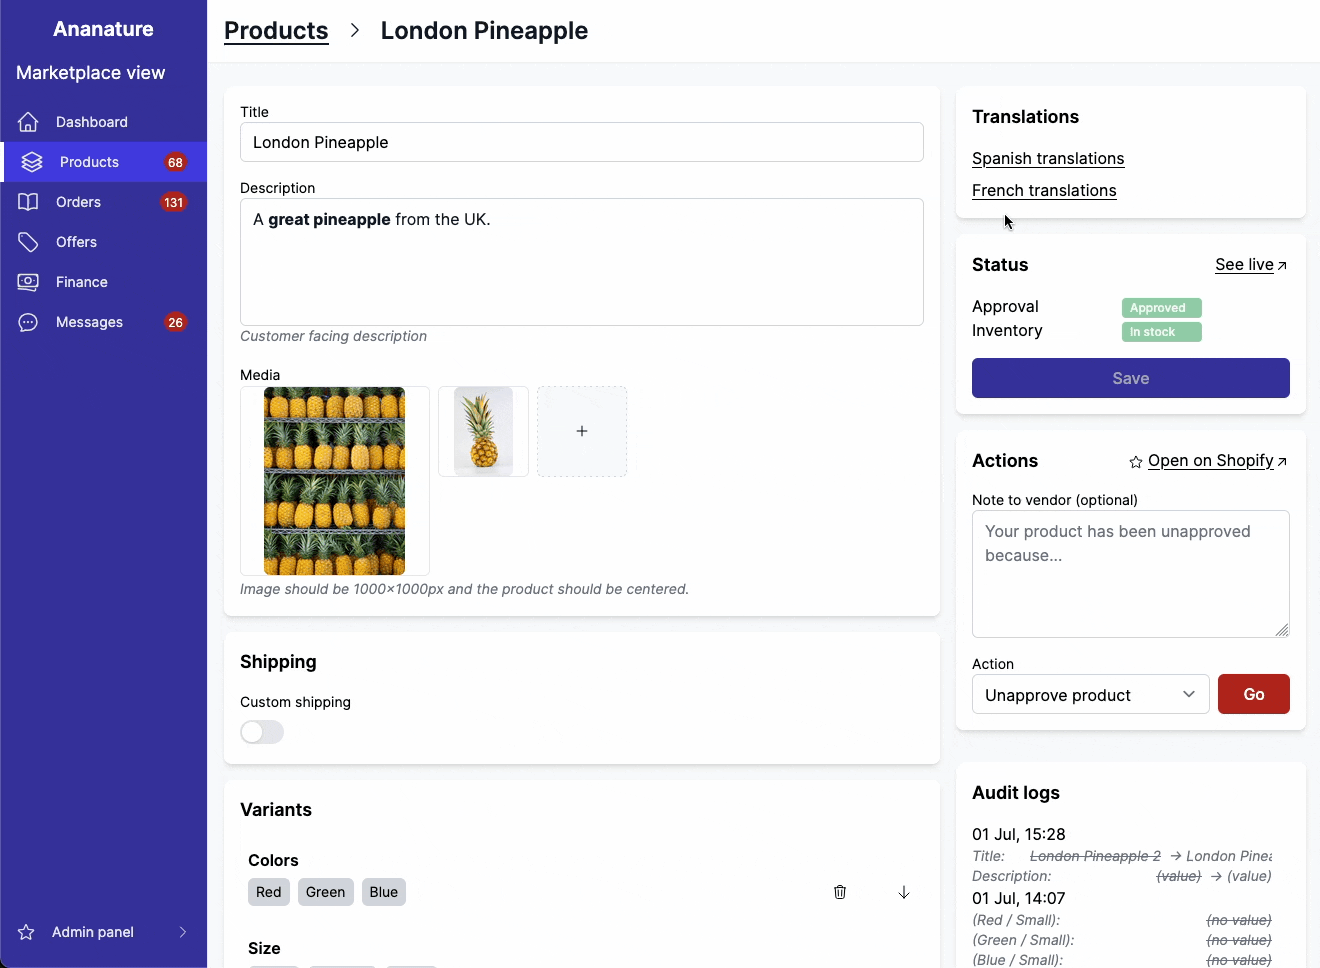Select the Dashboard home icon
The width and height of the screenshot is (1320, 968).
click(27, 121)
